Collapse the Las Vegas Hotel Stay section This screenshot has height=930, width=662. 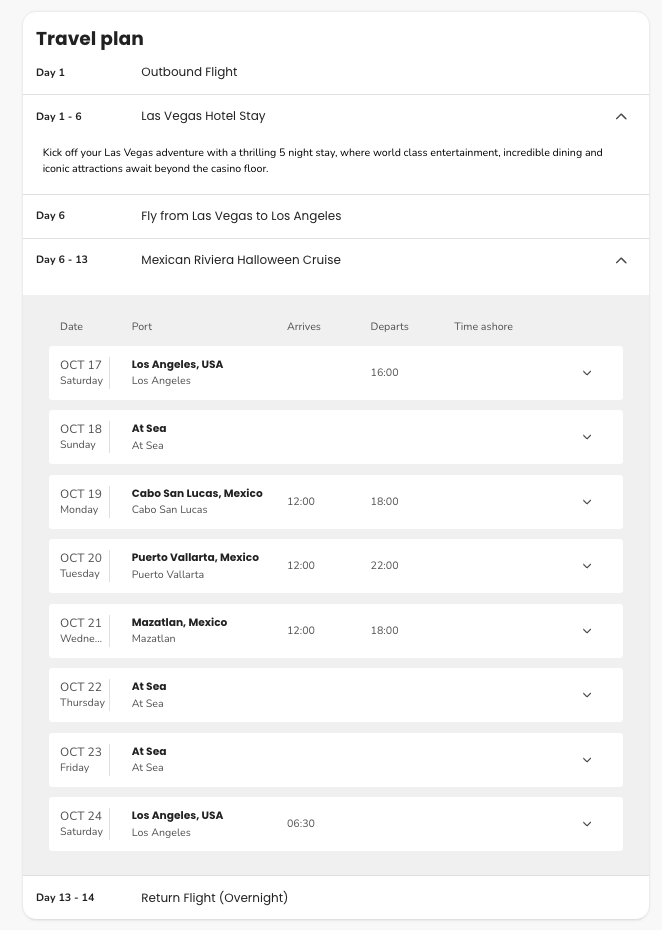(621, 116)
